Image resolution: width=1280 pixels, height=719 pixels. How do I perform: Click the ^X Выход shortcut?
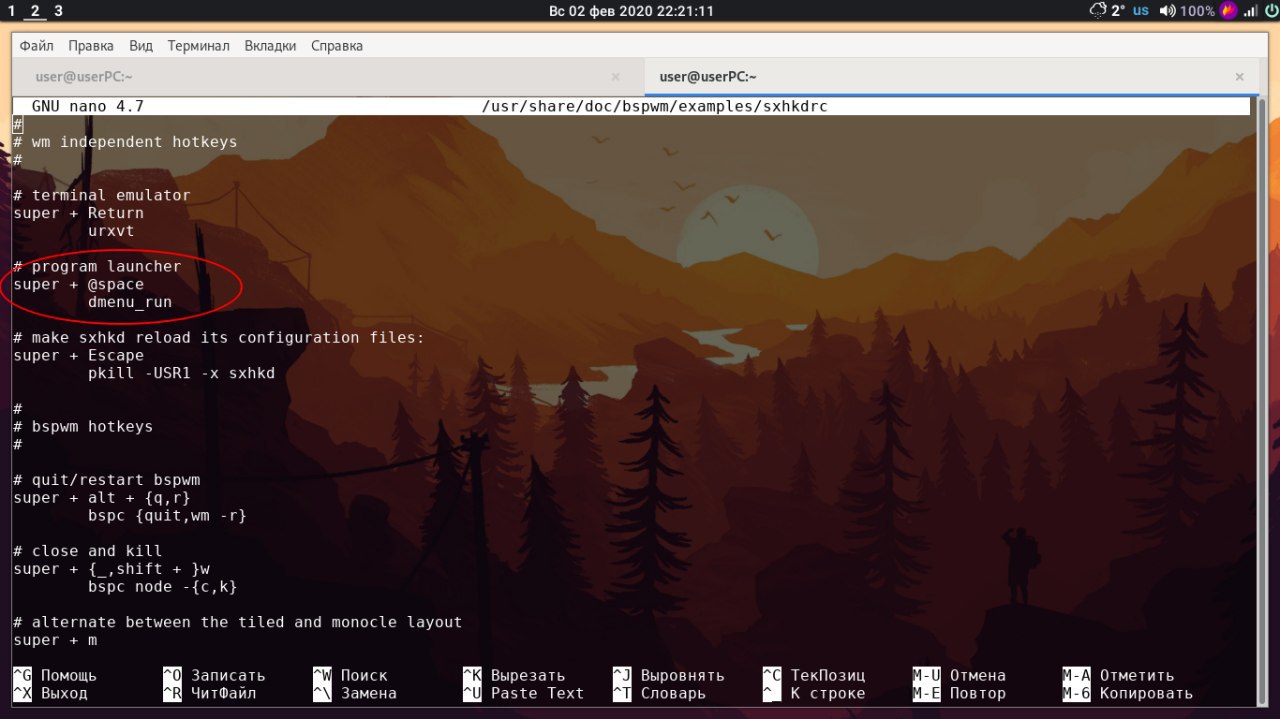(50, 693)
